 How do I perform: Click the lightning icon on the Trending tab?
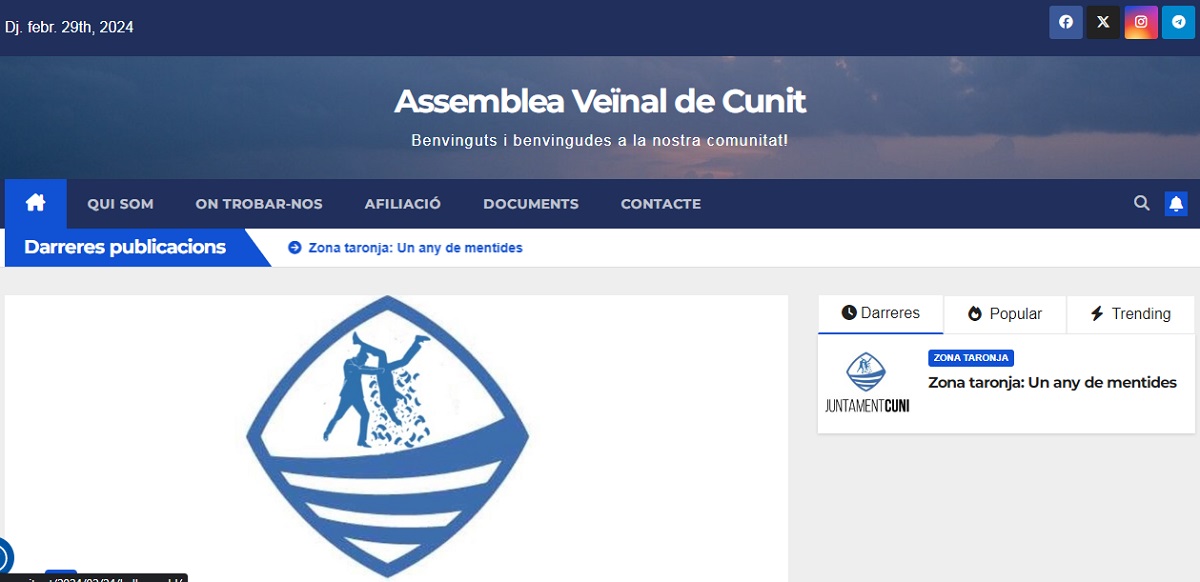click(x=1096, y=314)
